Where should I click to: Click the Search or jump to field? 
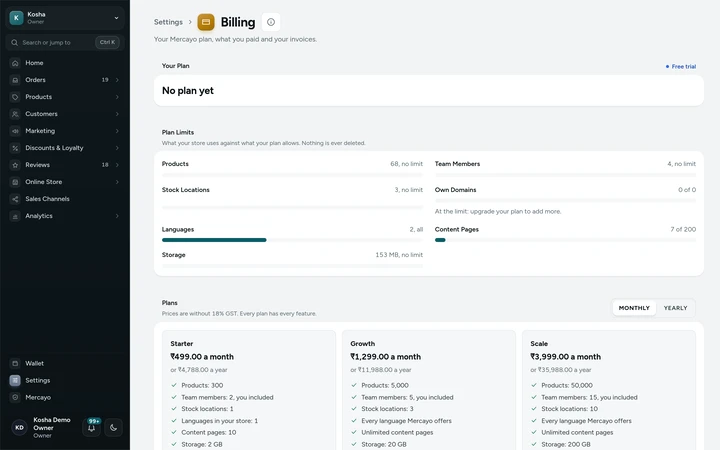pos(65,42)
